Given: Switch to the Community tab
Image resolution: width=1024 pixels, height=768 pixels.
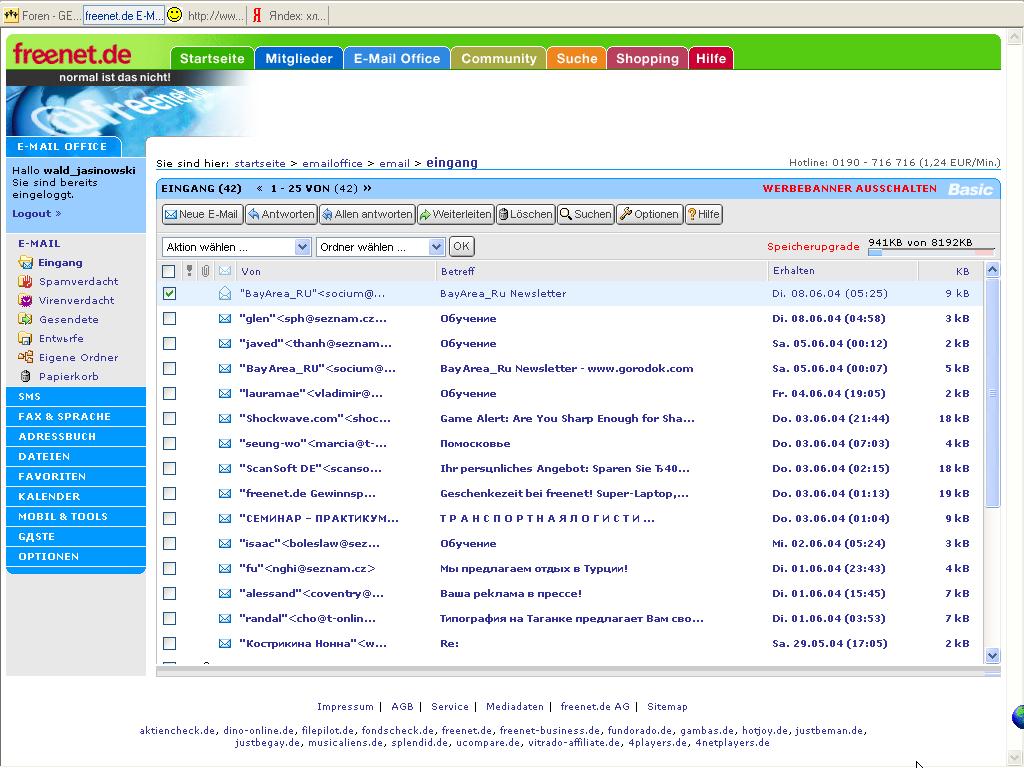Looking at the screenshot, I should [499, 58].
